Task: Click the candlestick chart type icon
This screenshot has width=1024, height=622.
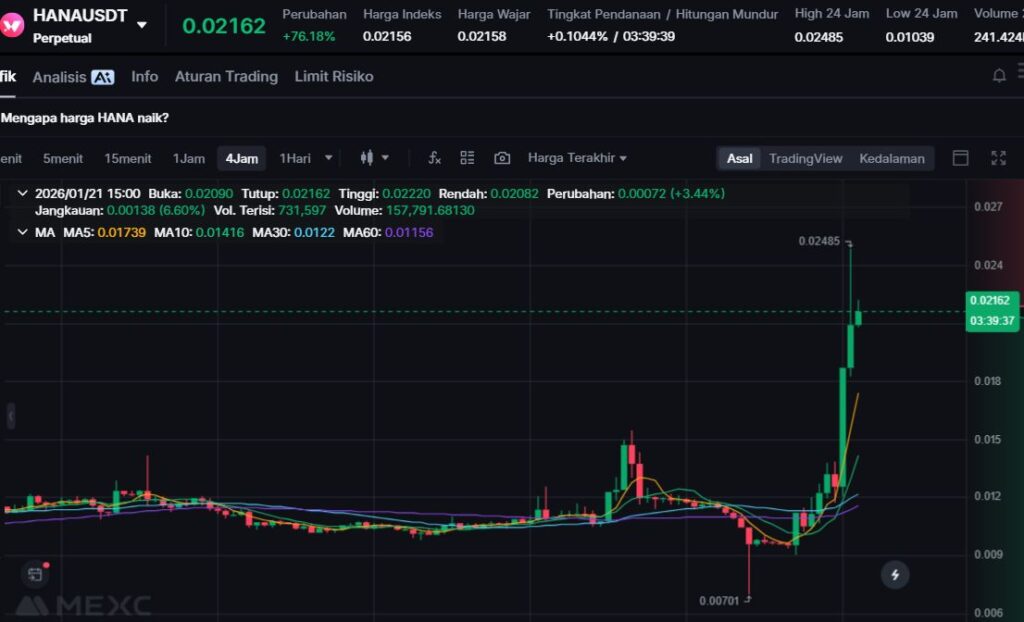Action: pos(367,158)
